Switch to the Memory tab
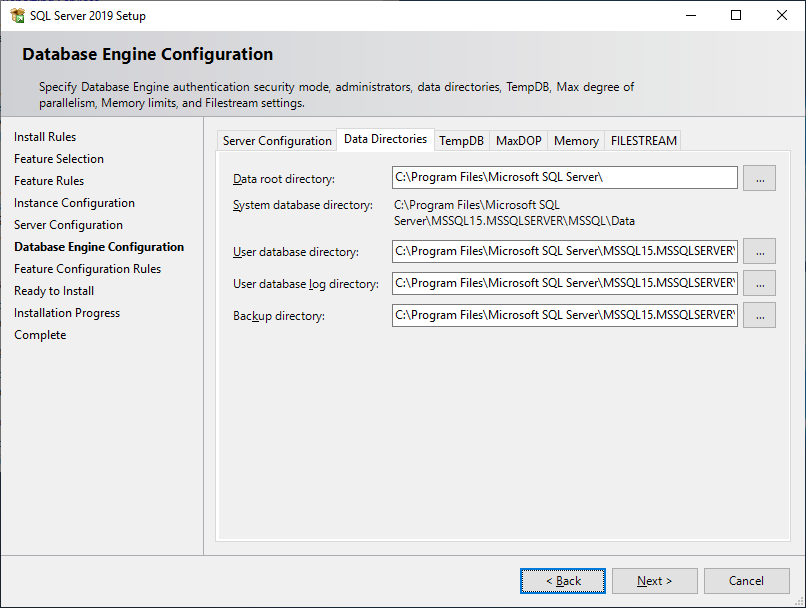Image resolution: width=806 pixels, height=608 pixels. (576, 141)
